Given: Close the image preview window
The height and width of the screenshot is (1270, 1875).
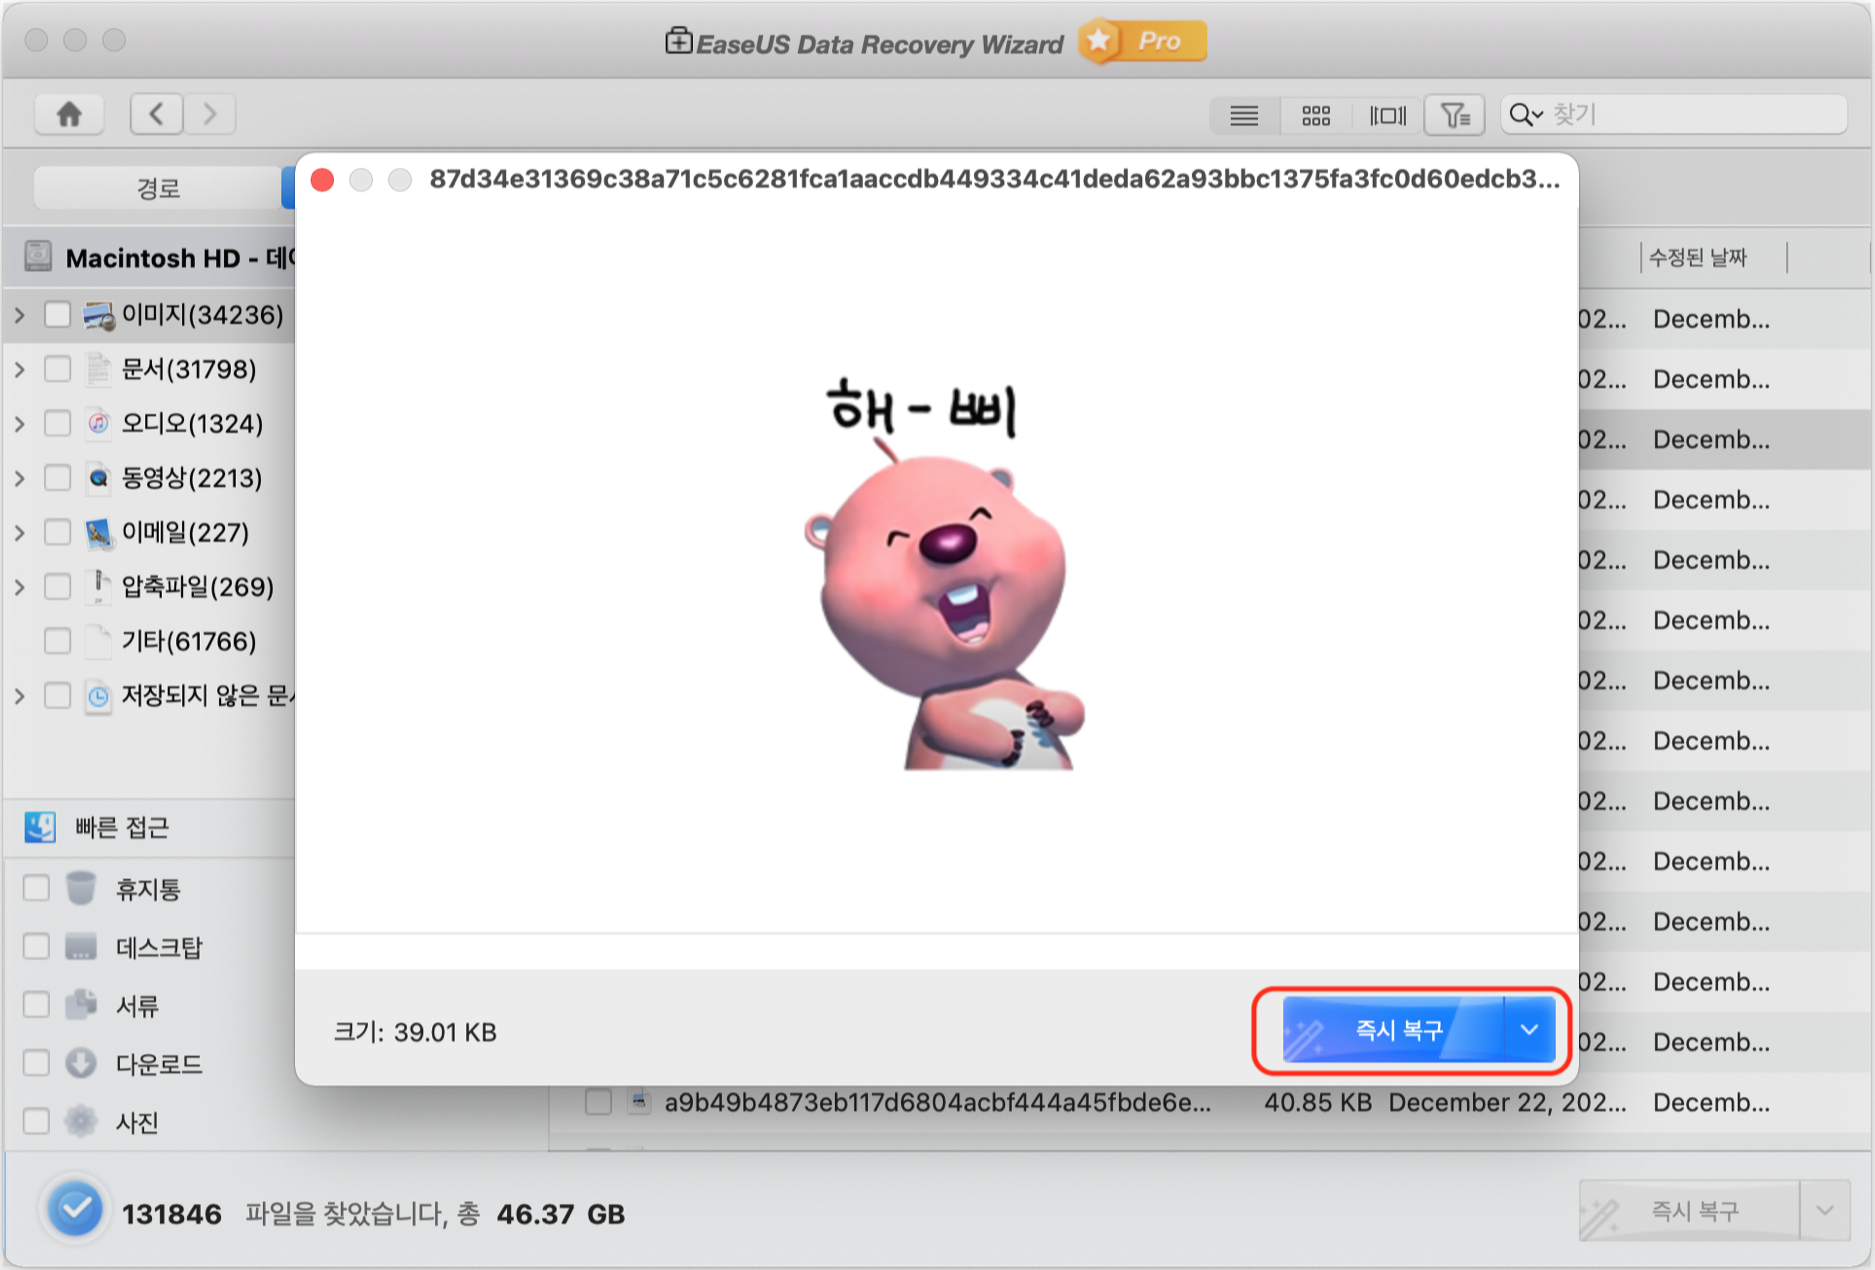Looking at the screenshot, I should tap(322, 180).
